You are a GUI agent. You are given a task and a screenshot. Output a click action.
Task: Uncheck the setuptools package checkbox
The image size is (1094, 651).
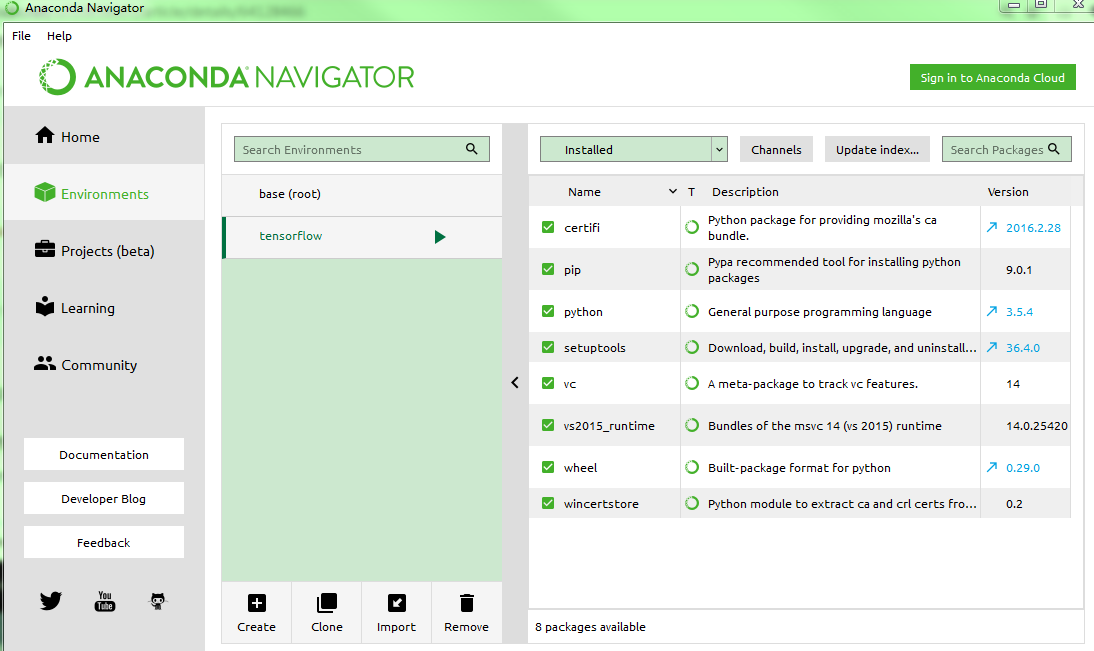[x=548, y=347]
